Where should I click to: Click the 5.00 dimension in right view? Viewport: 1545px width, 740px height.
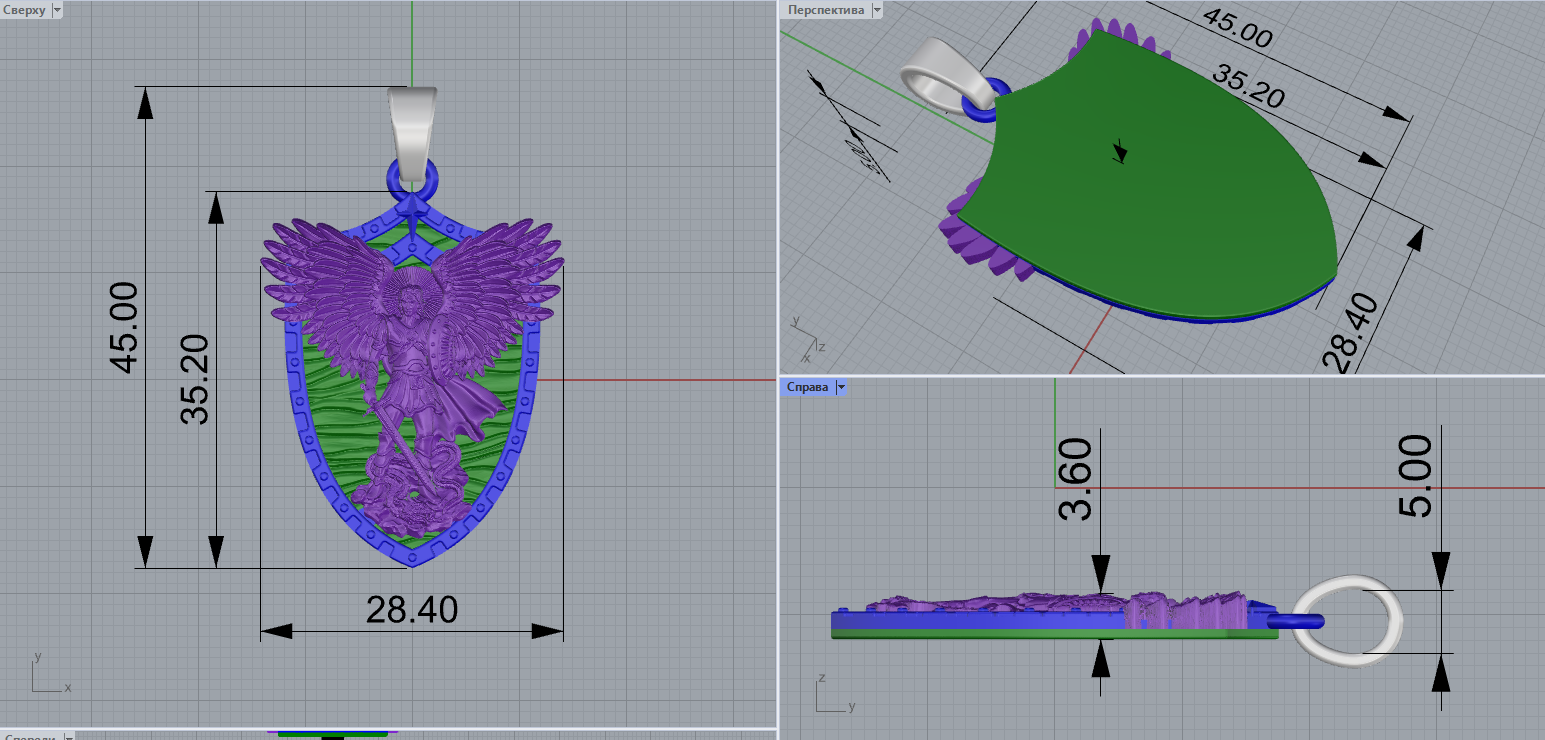(1416, 477)
